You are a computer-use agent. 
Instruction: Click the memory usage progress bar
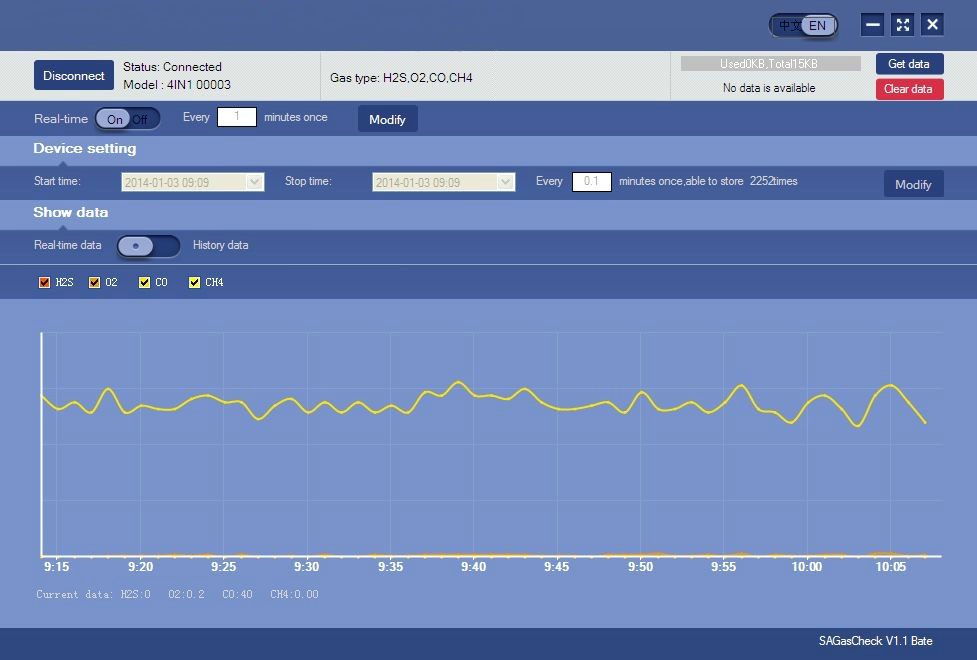click(770, 64)
